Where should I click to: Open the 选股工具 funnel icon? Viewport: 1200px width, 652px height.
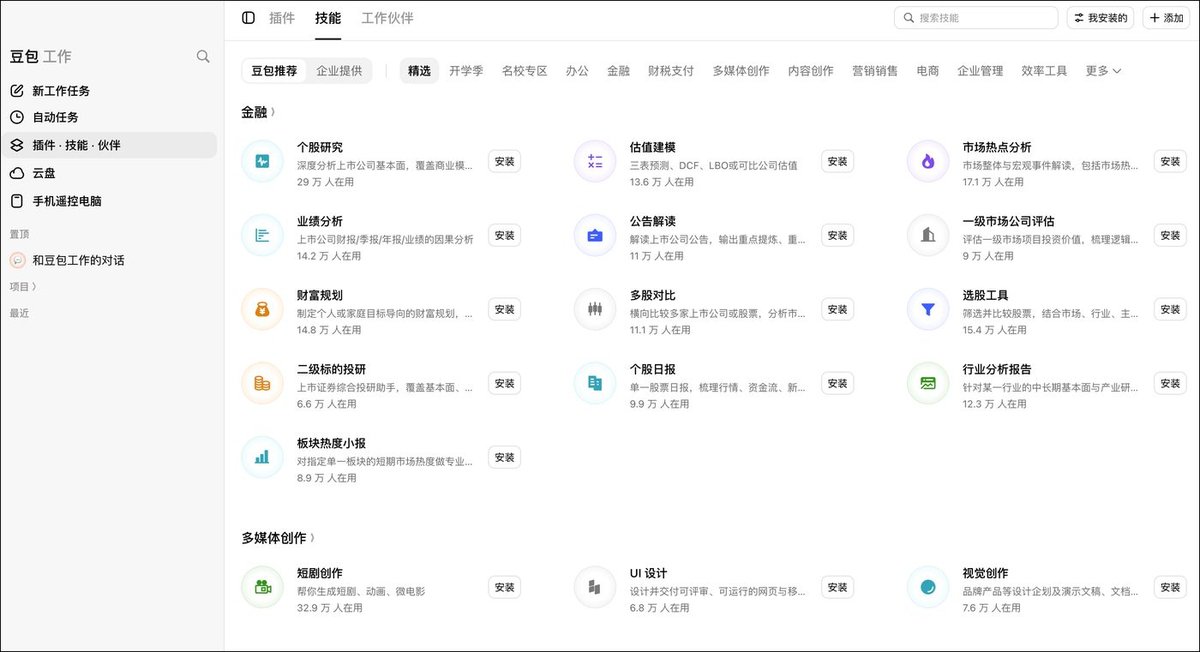(x=928, y=309)
